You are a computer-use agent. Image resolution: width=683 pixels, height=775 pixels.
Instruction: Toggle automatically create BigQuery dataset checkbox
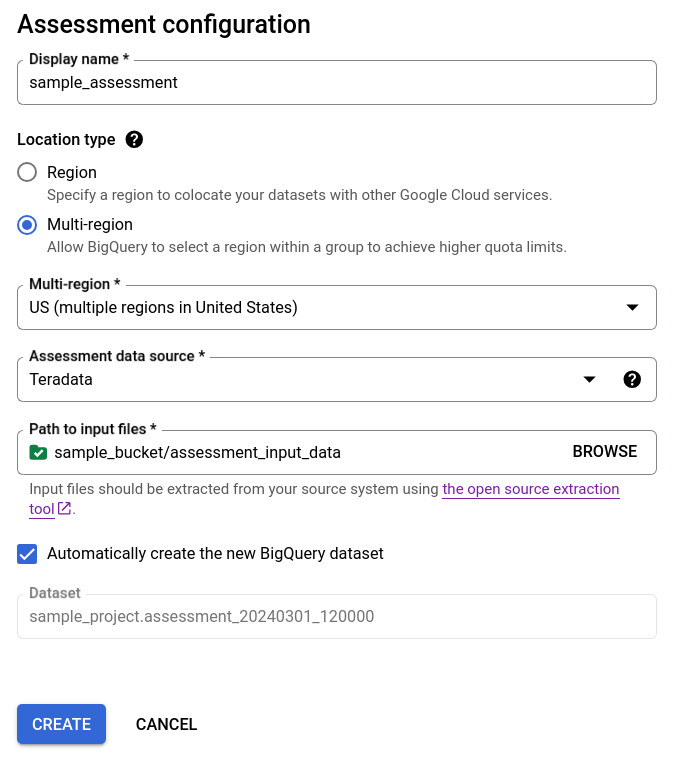coord(28,554)
